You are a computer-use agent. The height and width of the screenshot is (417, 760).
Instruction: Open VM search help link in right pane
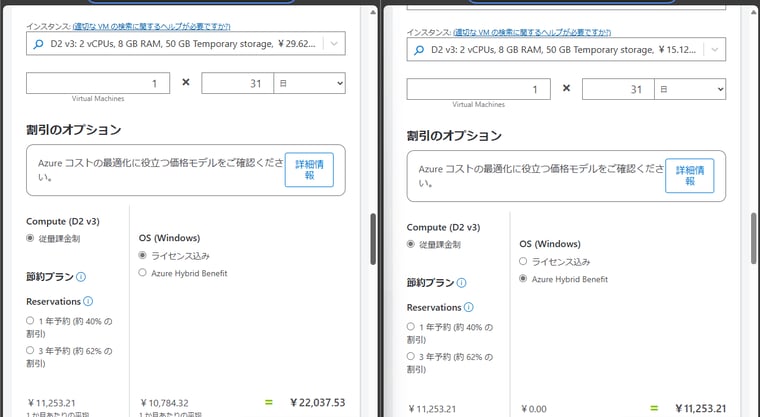tap(532, 32)
